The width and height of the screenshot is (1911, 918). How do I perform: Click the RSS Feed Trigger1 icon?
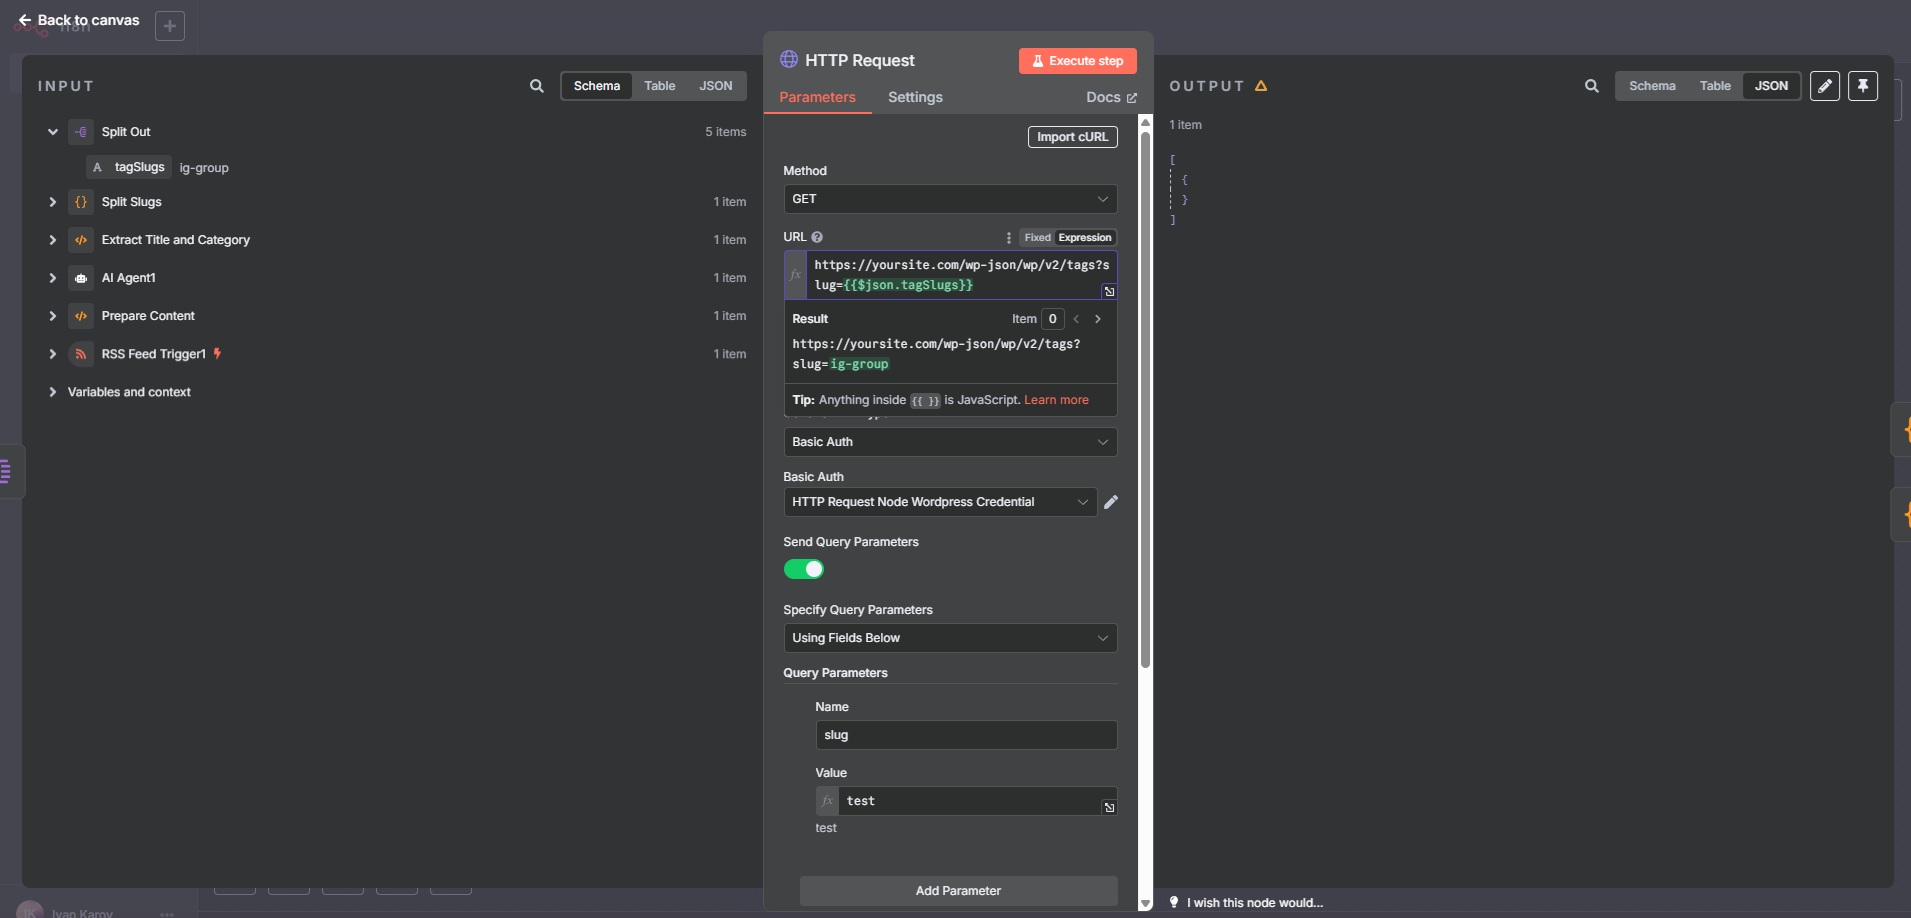(x=81, y=354)
